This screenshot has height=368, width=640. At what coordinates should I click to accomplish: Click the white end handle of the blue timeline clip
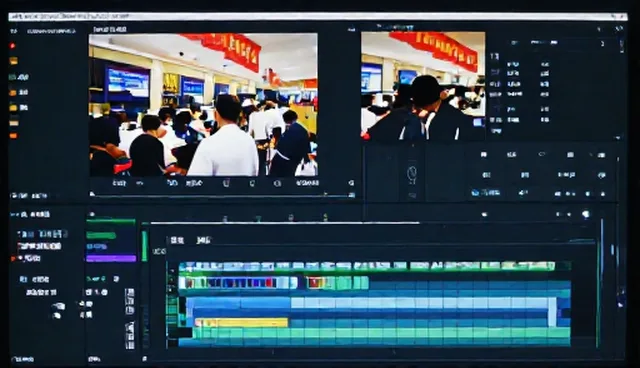[552, 312]
